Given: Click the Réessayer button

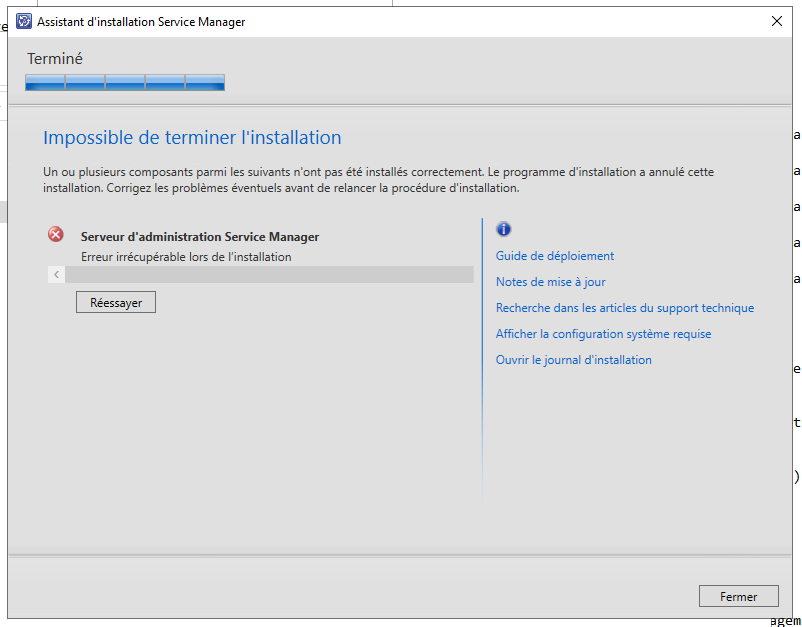Looking at the screenshot, I should (x=116, y=302).
